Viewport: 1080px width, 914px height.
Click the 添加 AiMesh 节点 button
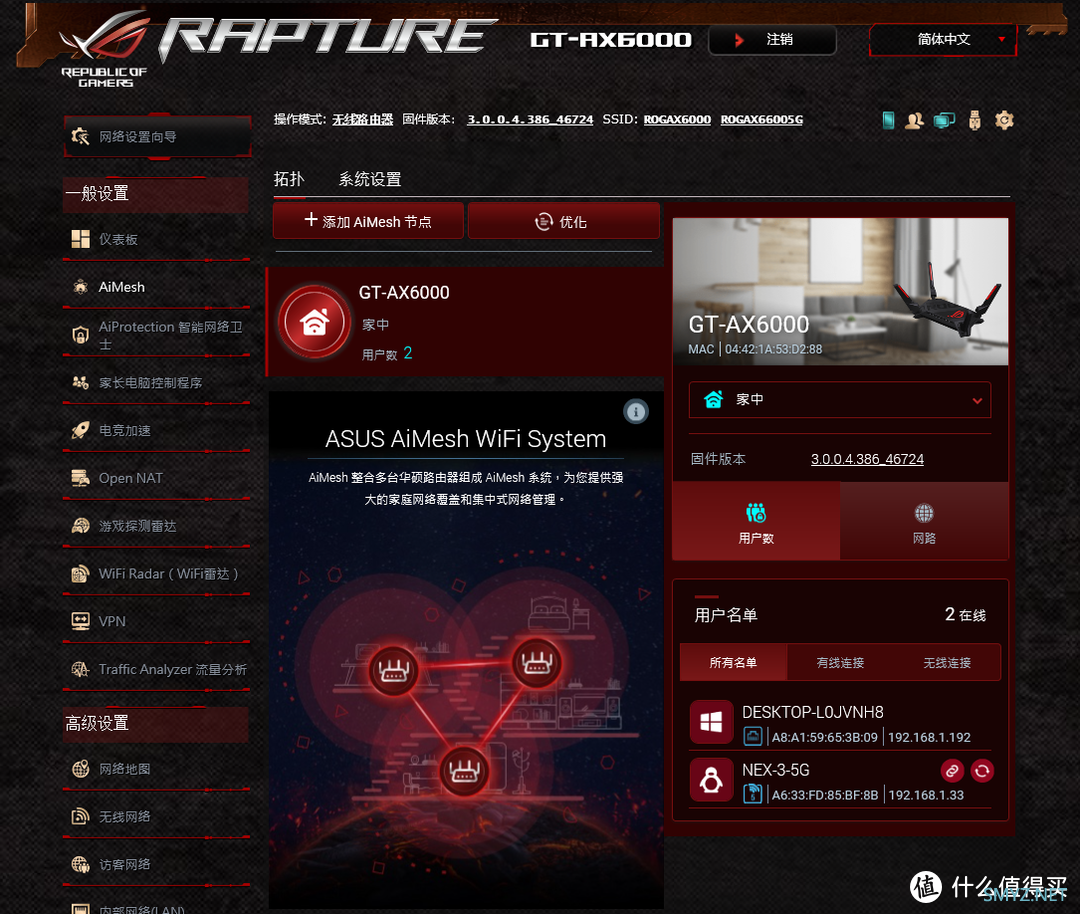368,221
